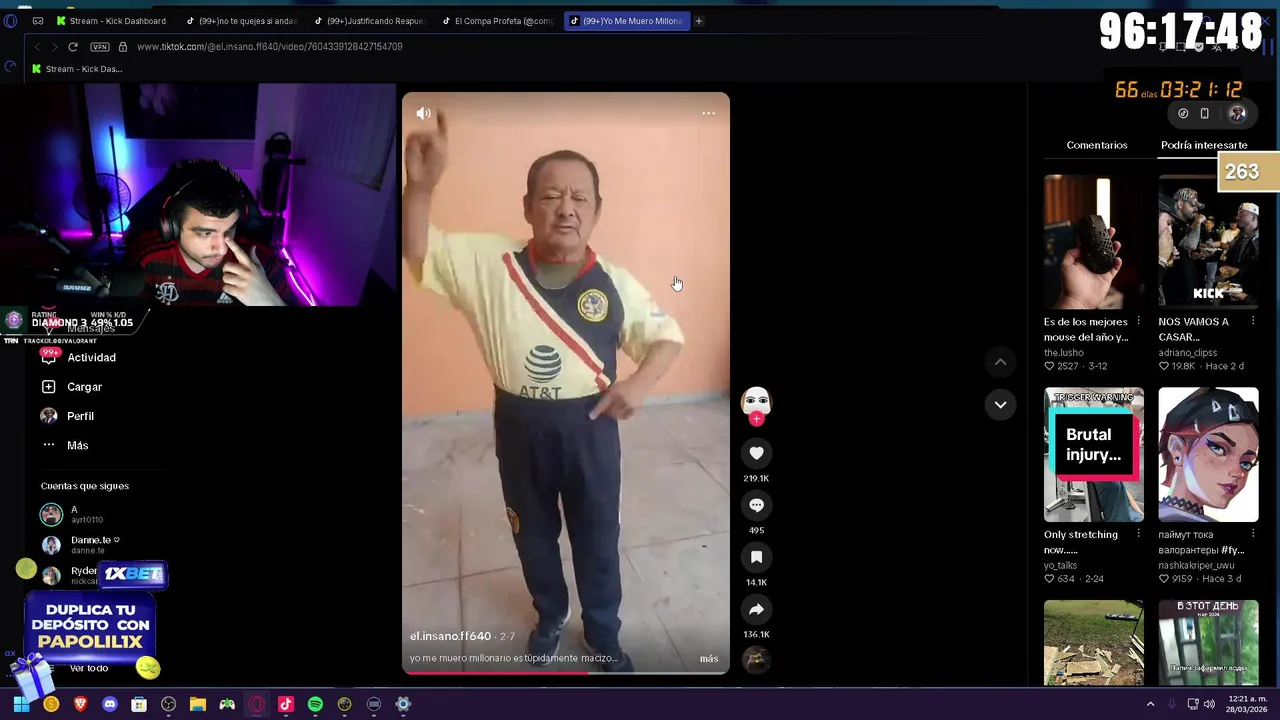Viewport: 1280px width, 720px height.
Task: Open Discord from the taskbar
Action: pos(110,704)
